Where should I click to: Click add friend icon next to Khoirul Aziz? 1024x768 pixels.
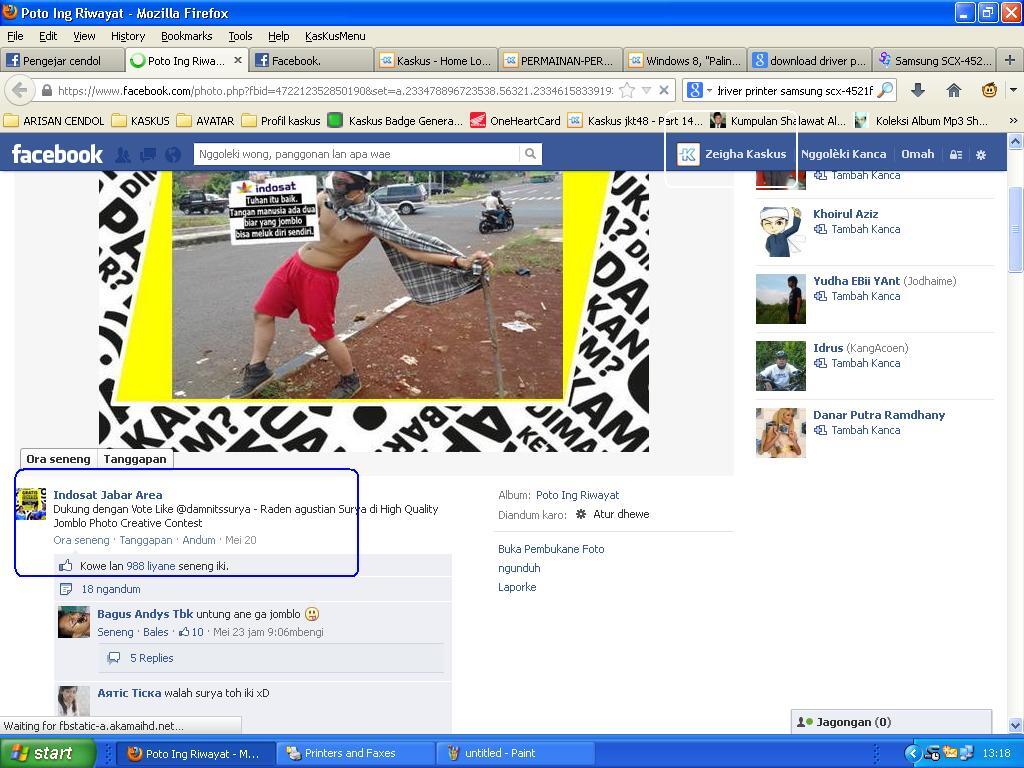820,229
